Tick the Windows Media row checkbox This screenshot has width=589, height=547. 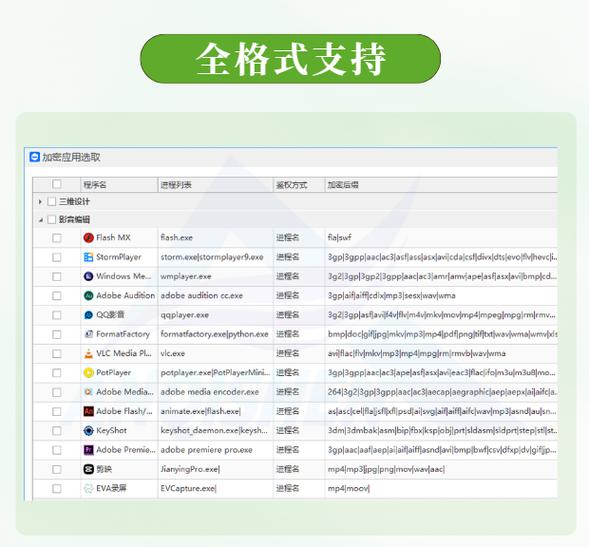57,277
